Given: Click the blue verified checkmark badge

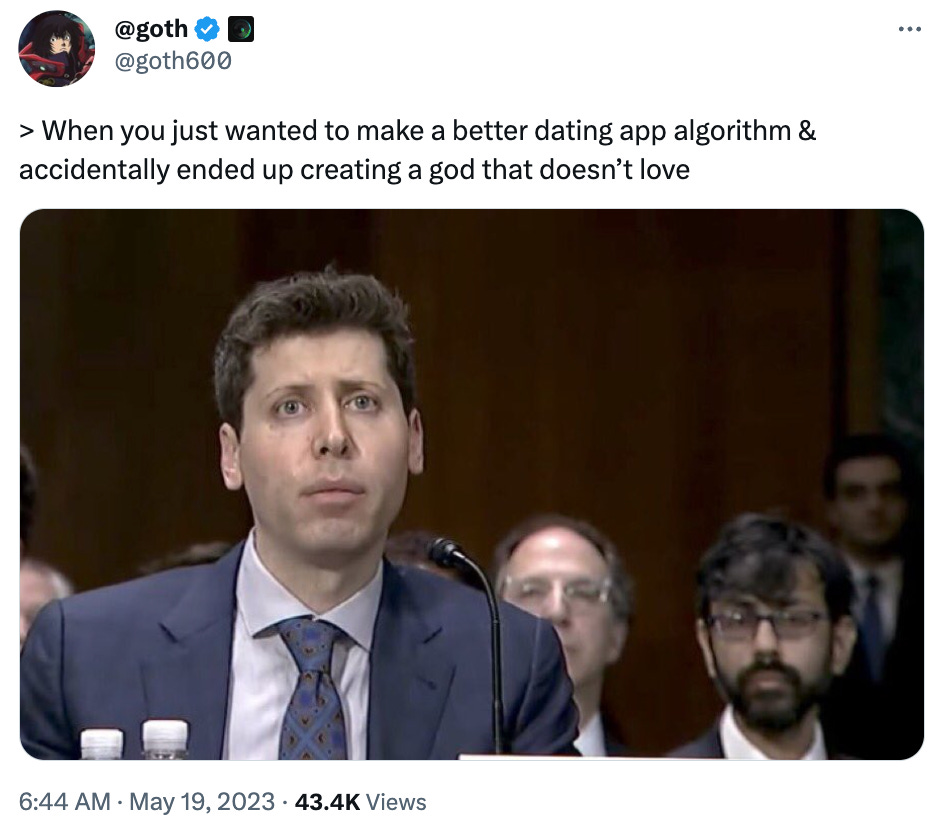Looking at the screenshot, I should pos(207,30).
